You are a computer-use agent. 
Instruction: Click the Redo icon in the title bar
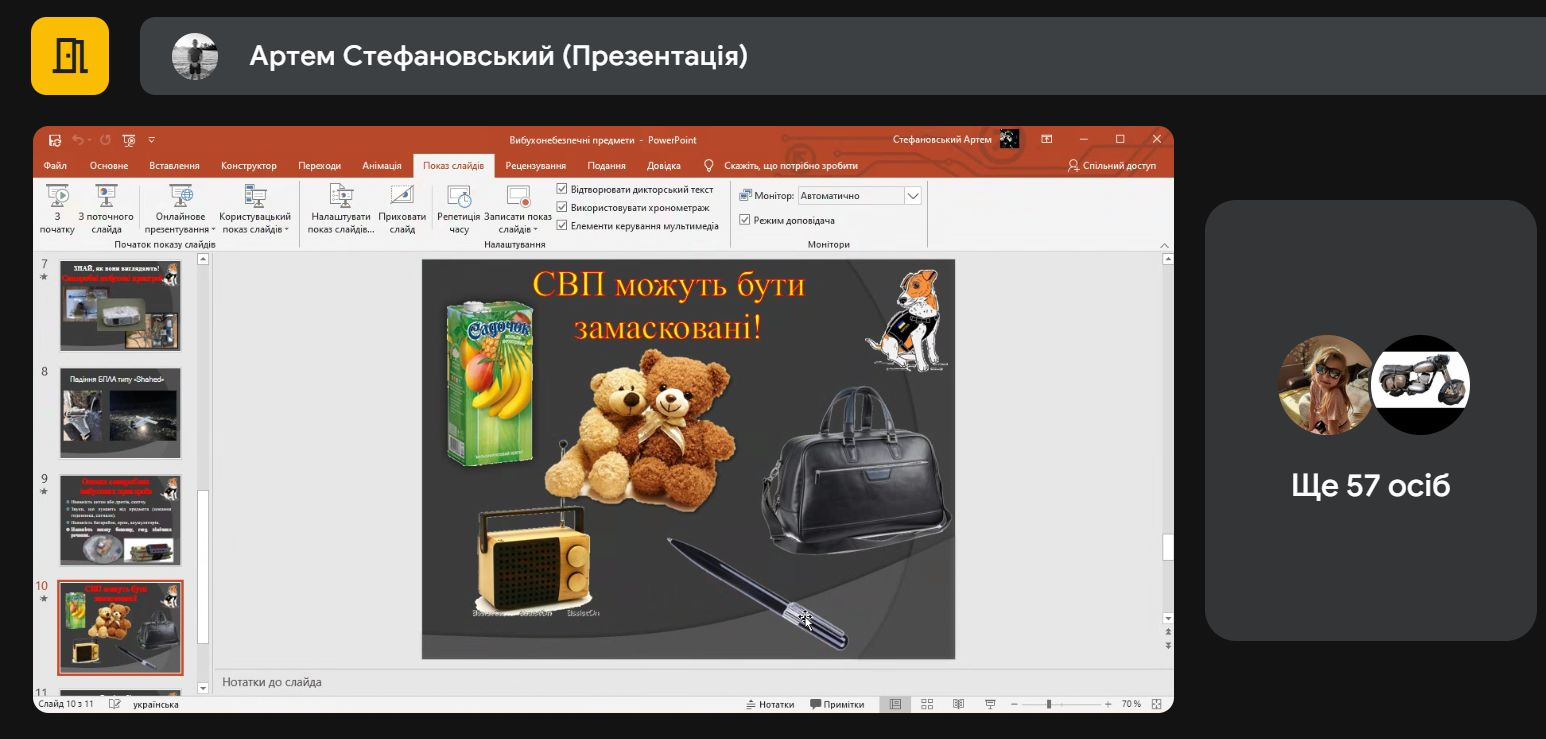(x=105, y=140)
